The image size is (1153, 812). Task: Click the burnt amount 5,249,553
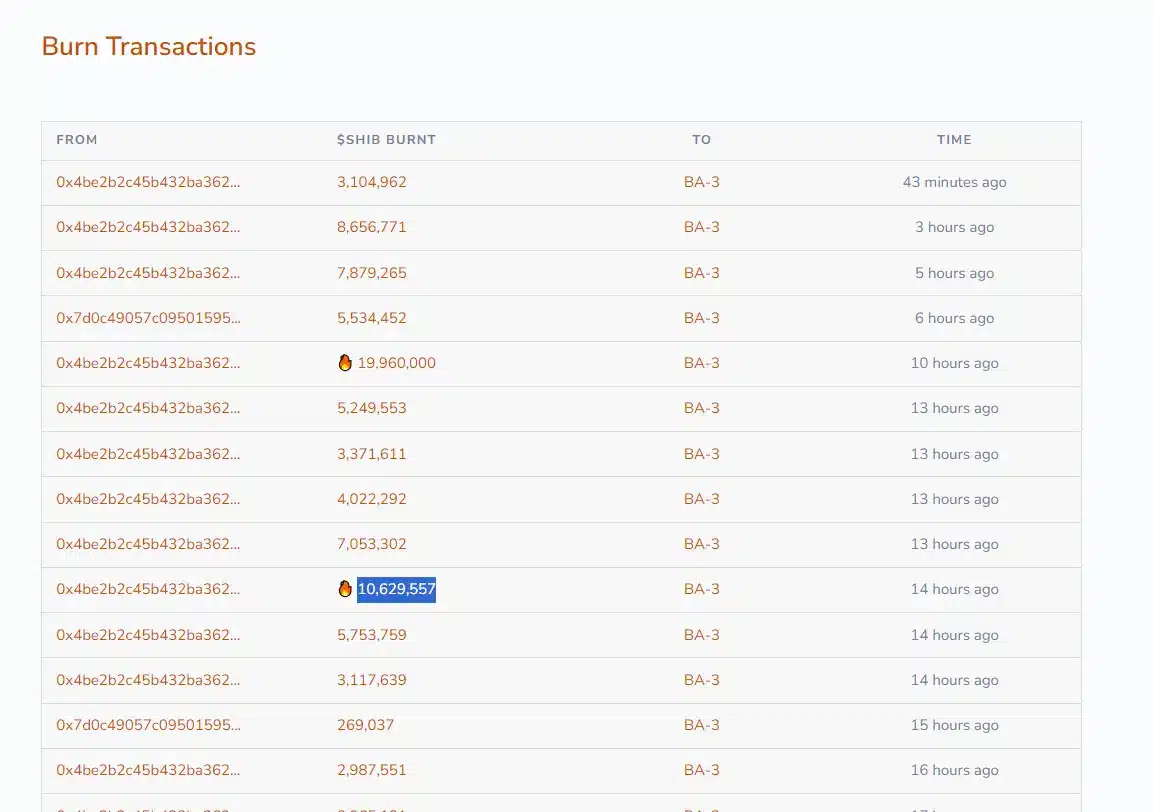371,407
